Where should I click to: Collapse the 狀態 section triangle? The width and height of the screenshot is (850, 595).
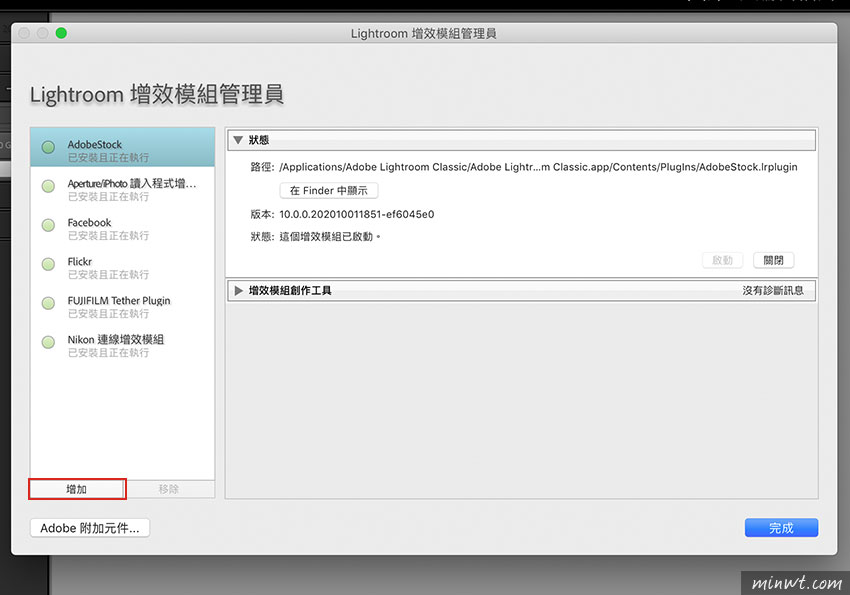(x=237, y=140)
